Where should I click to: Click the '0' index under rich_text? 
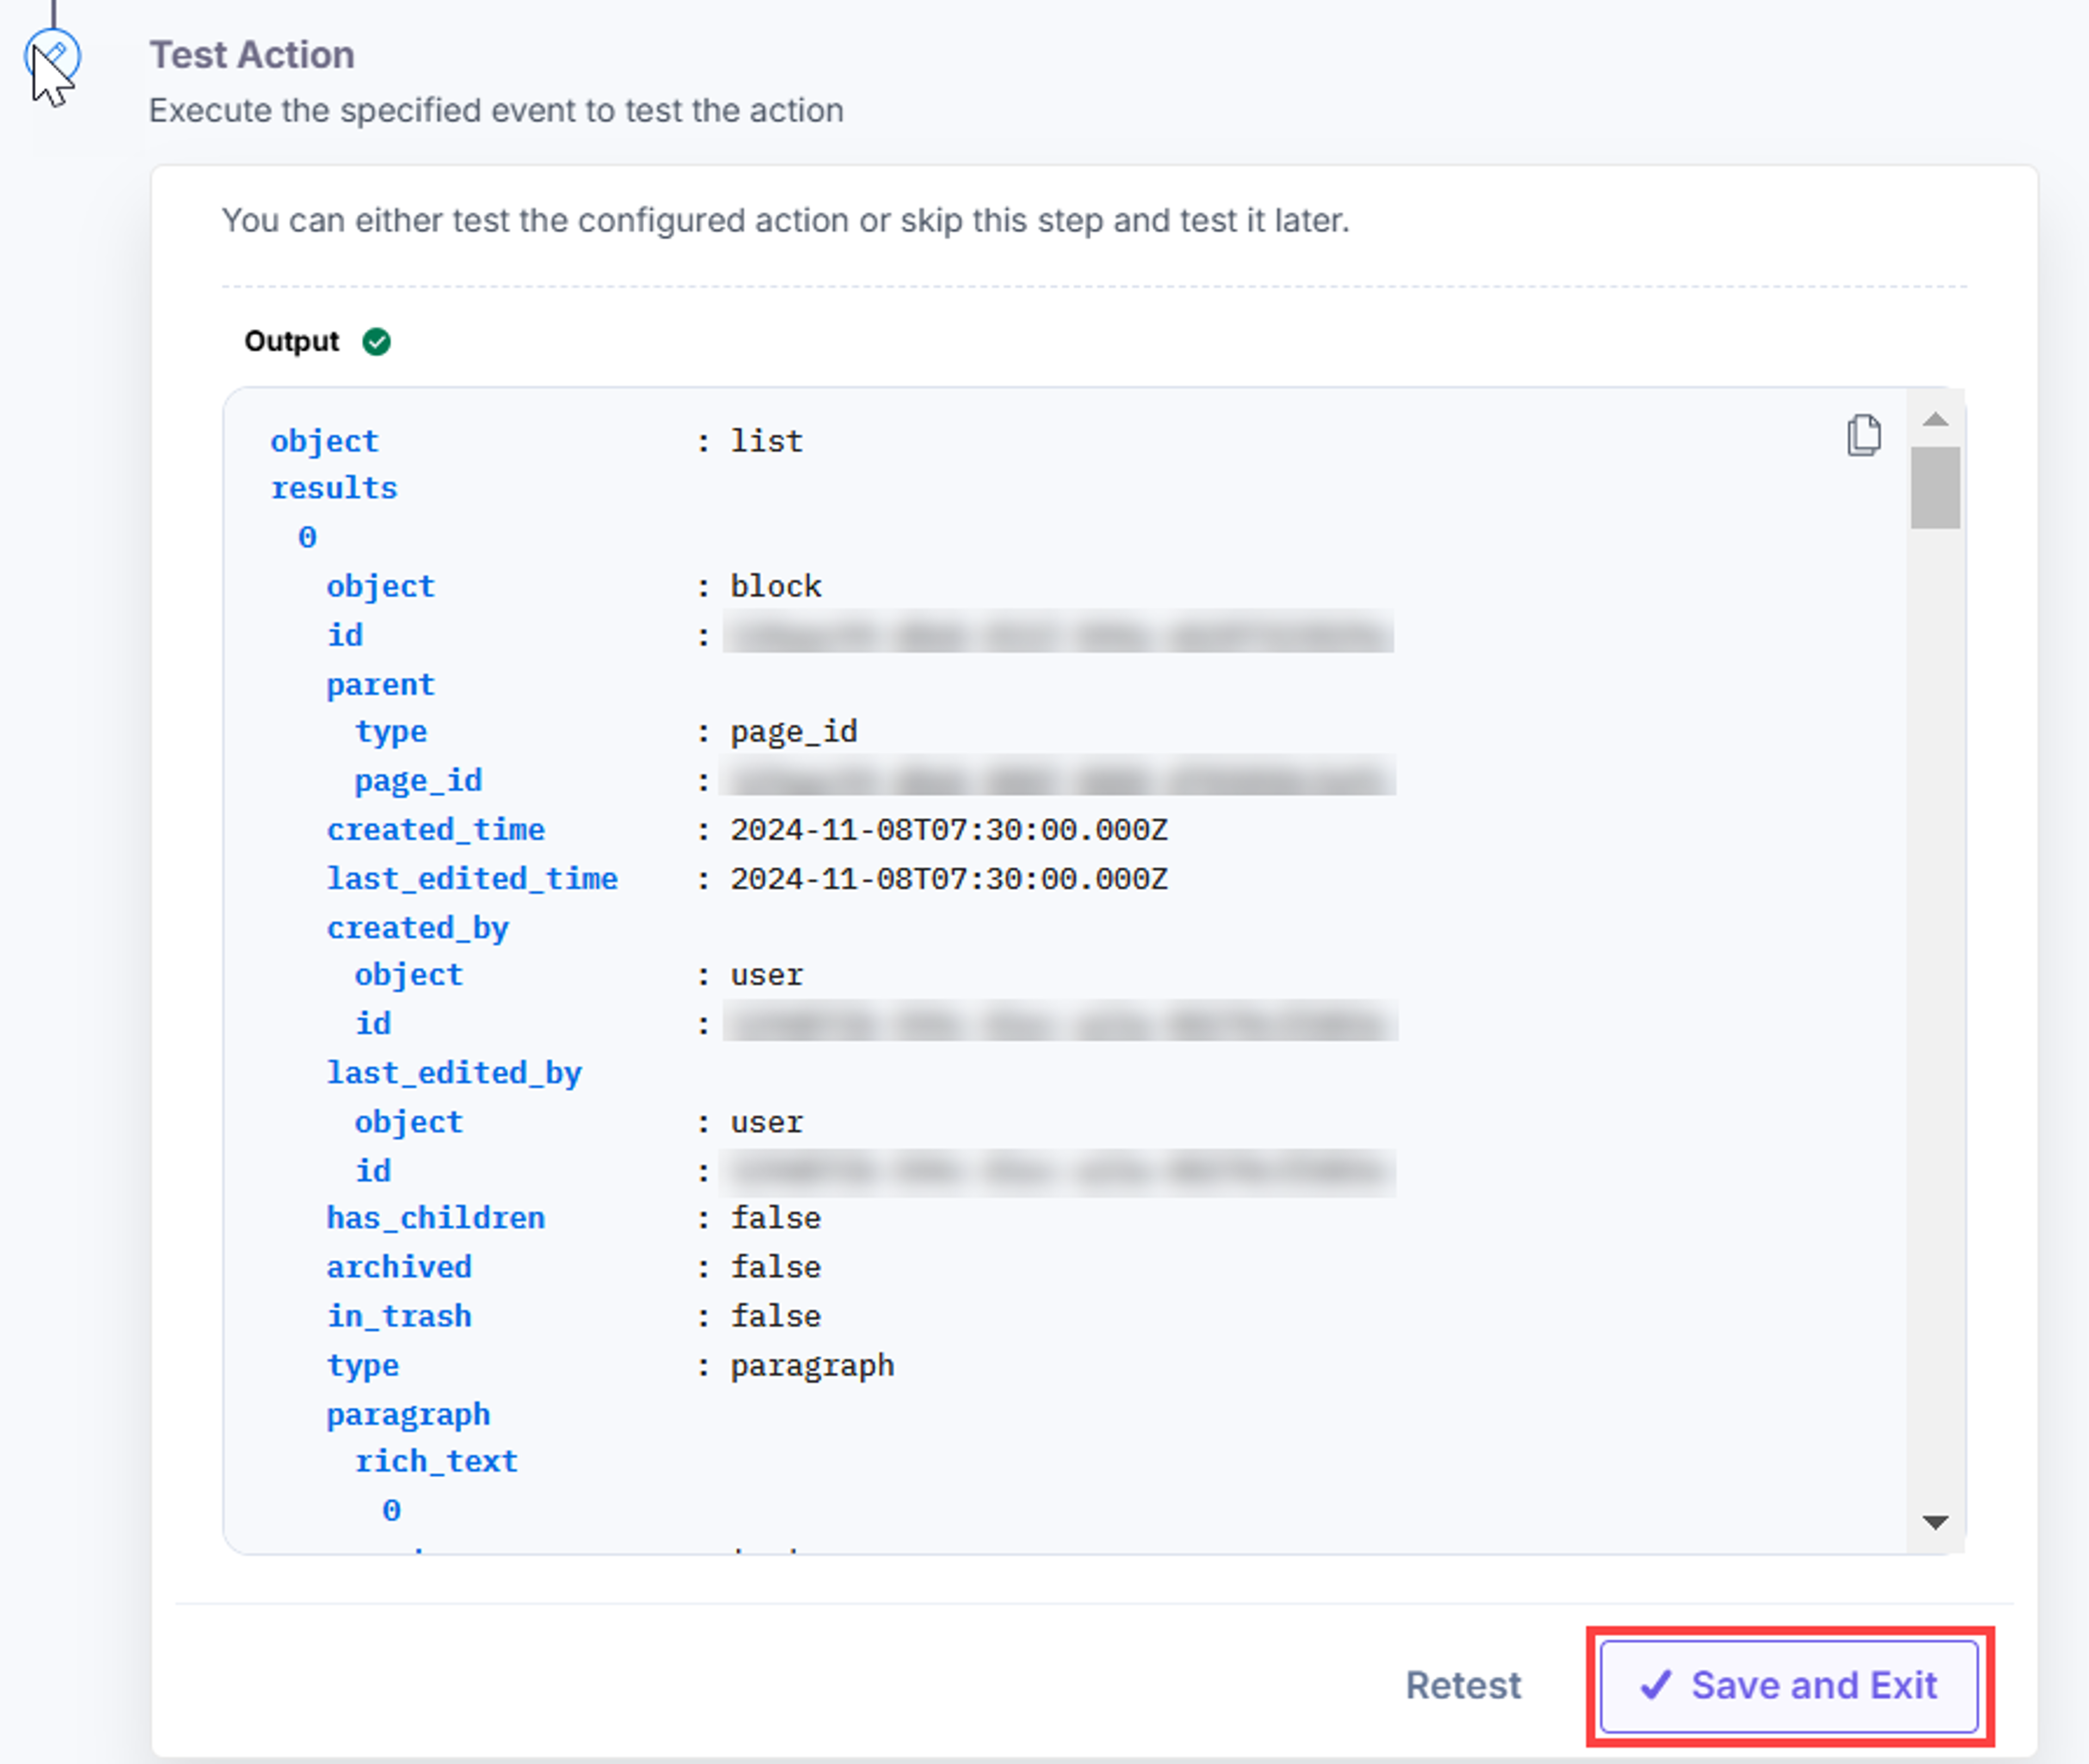391,1510
